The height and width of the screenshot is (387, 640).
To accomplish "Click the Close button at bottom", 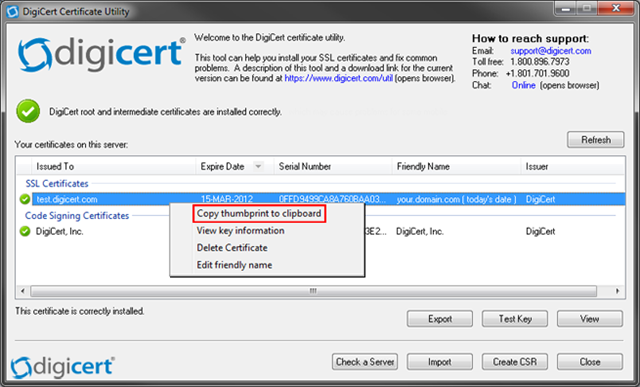I will click(590, 362).
